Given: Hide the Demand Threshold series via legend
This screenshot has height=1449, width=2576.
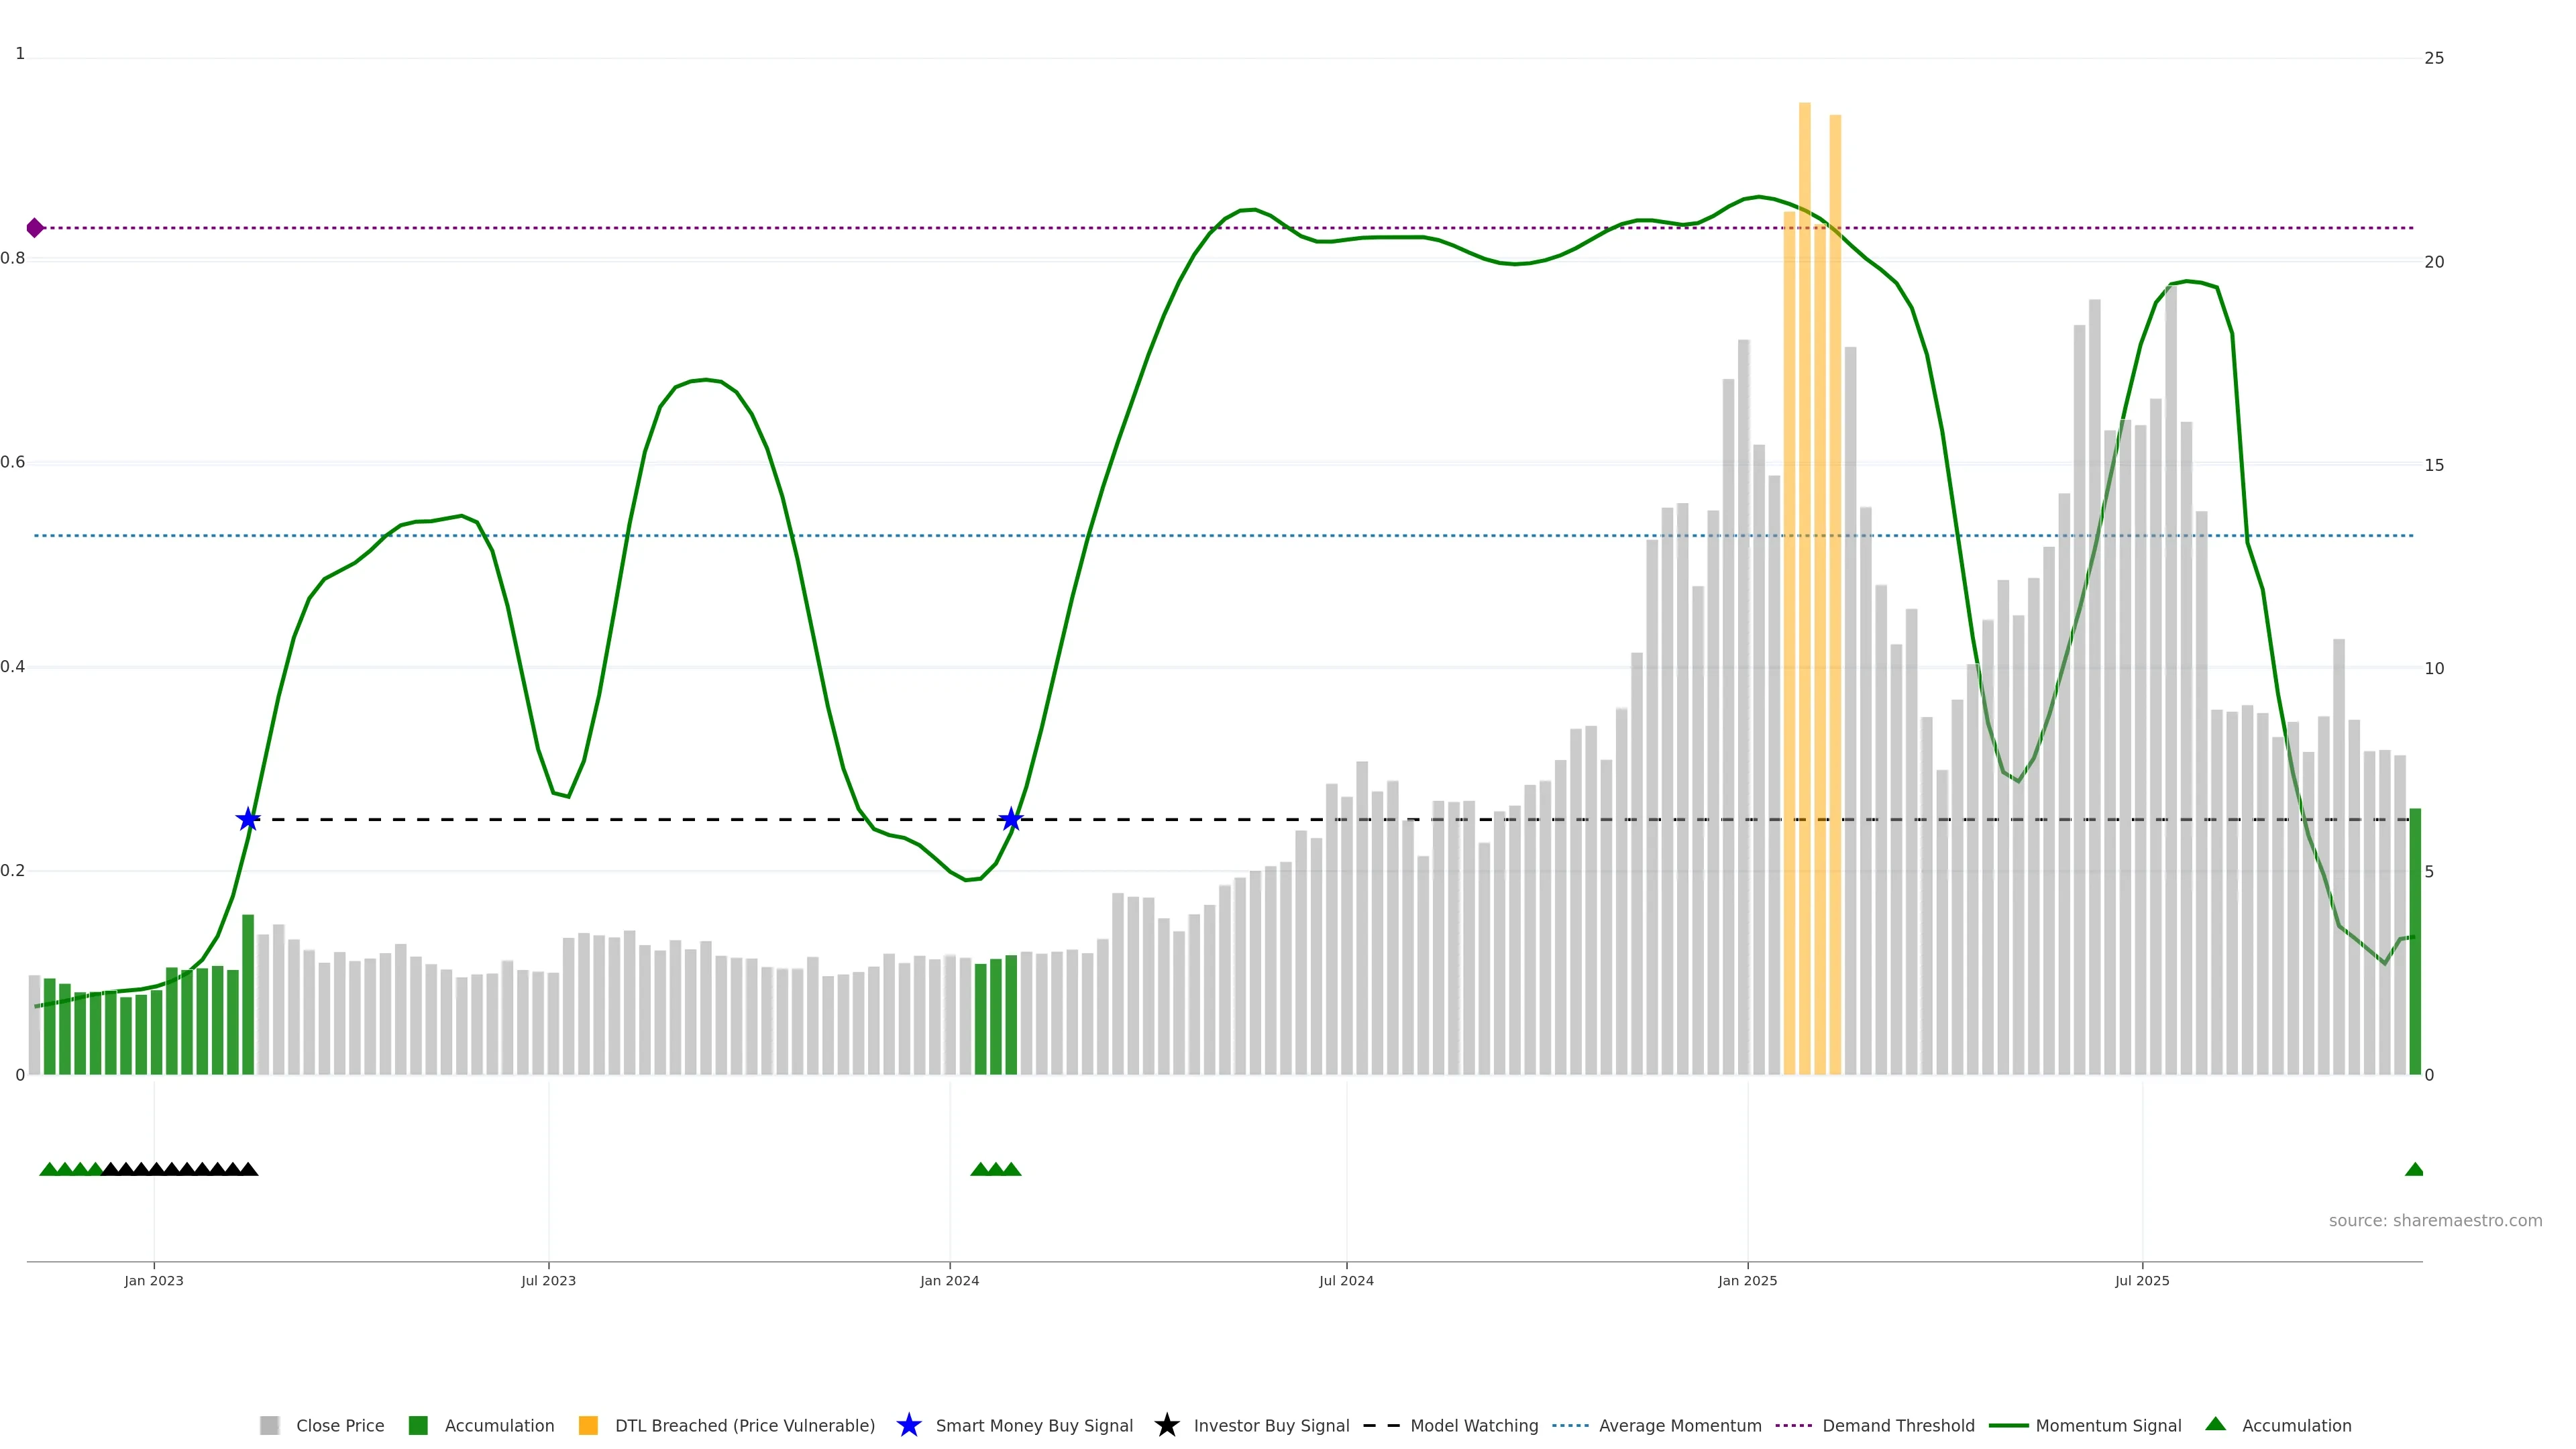Looking at the screenshot, I should [1897, 1425].
